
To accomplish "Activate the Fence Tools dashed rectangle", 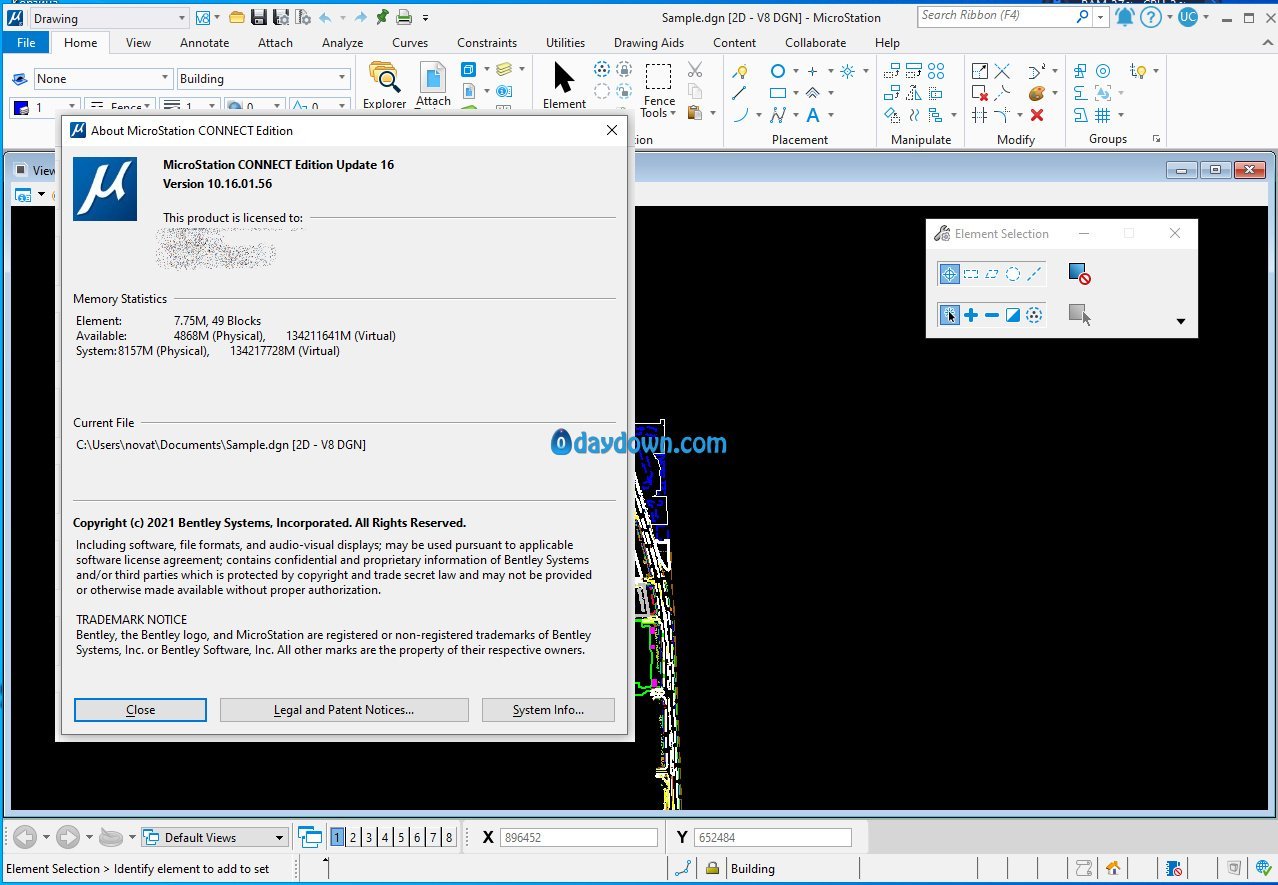I will (x=658, y=77).
